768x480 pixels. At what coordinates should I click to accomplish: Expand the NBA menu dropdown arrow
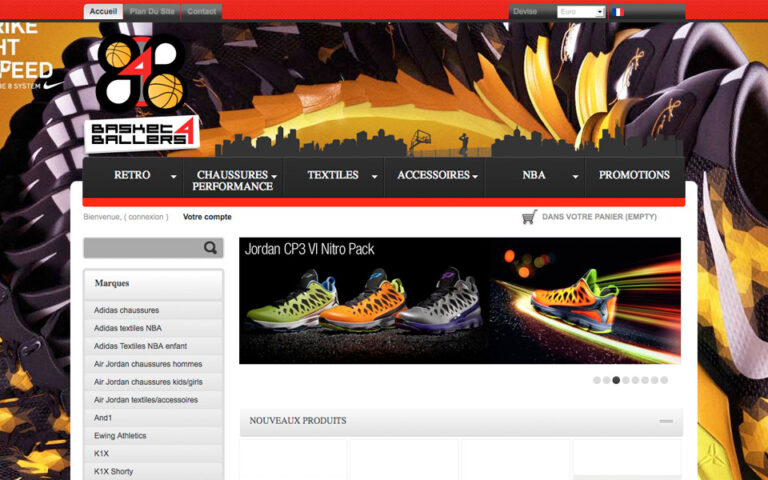[575, 177]
